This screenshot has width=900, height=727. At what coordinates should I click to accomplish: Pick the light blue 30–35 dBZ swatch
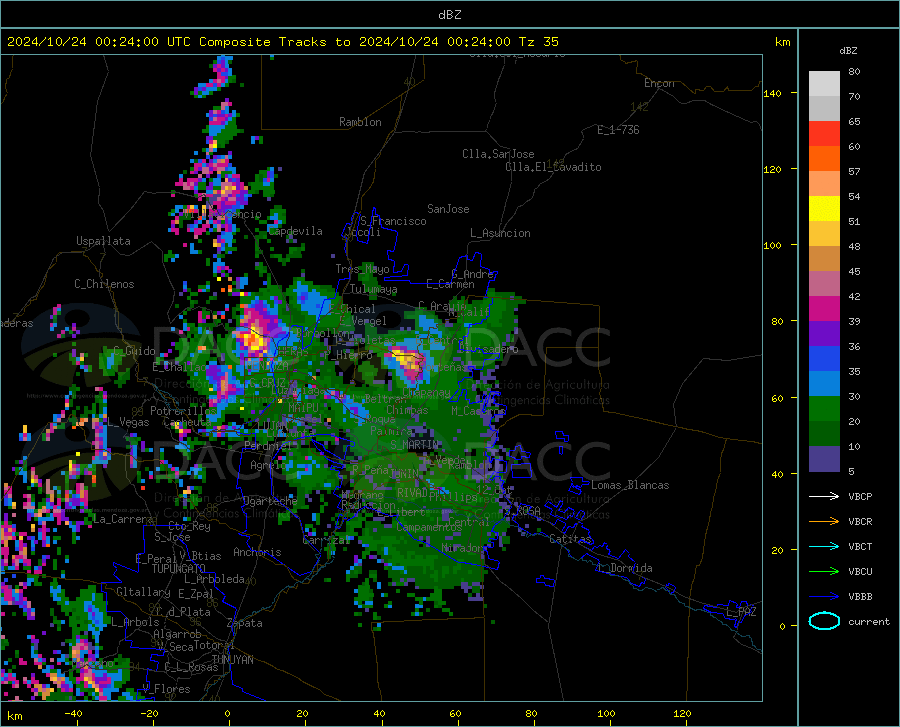824,384
